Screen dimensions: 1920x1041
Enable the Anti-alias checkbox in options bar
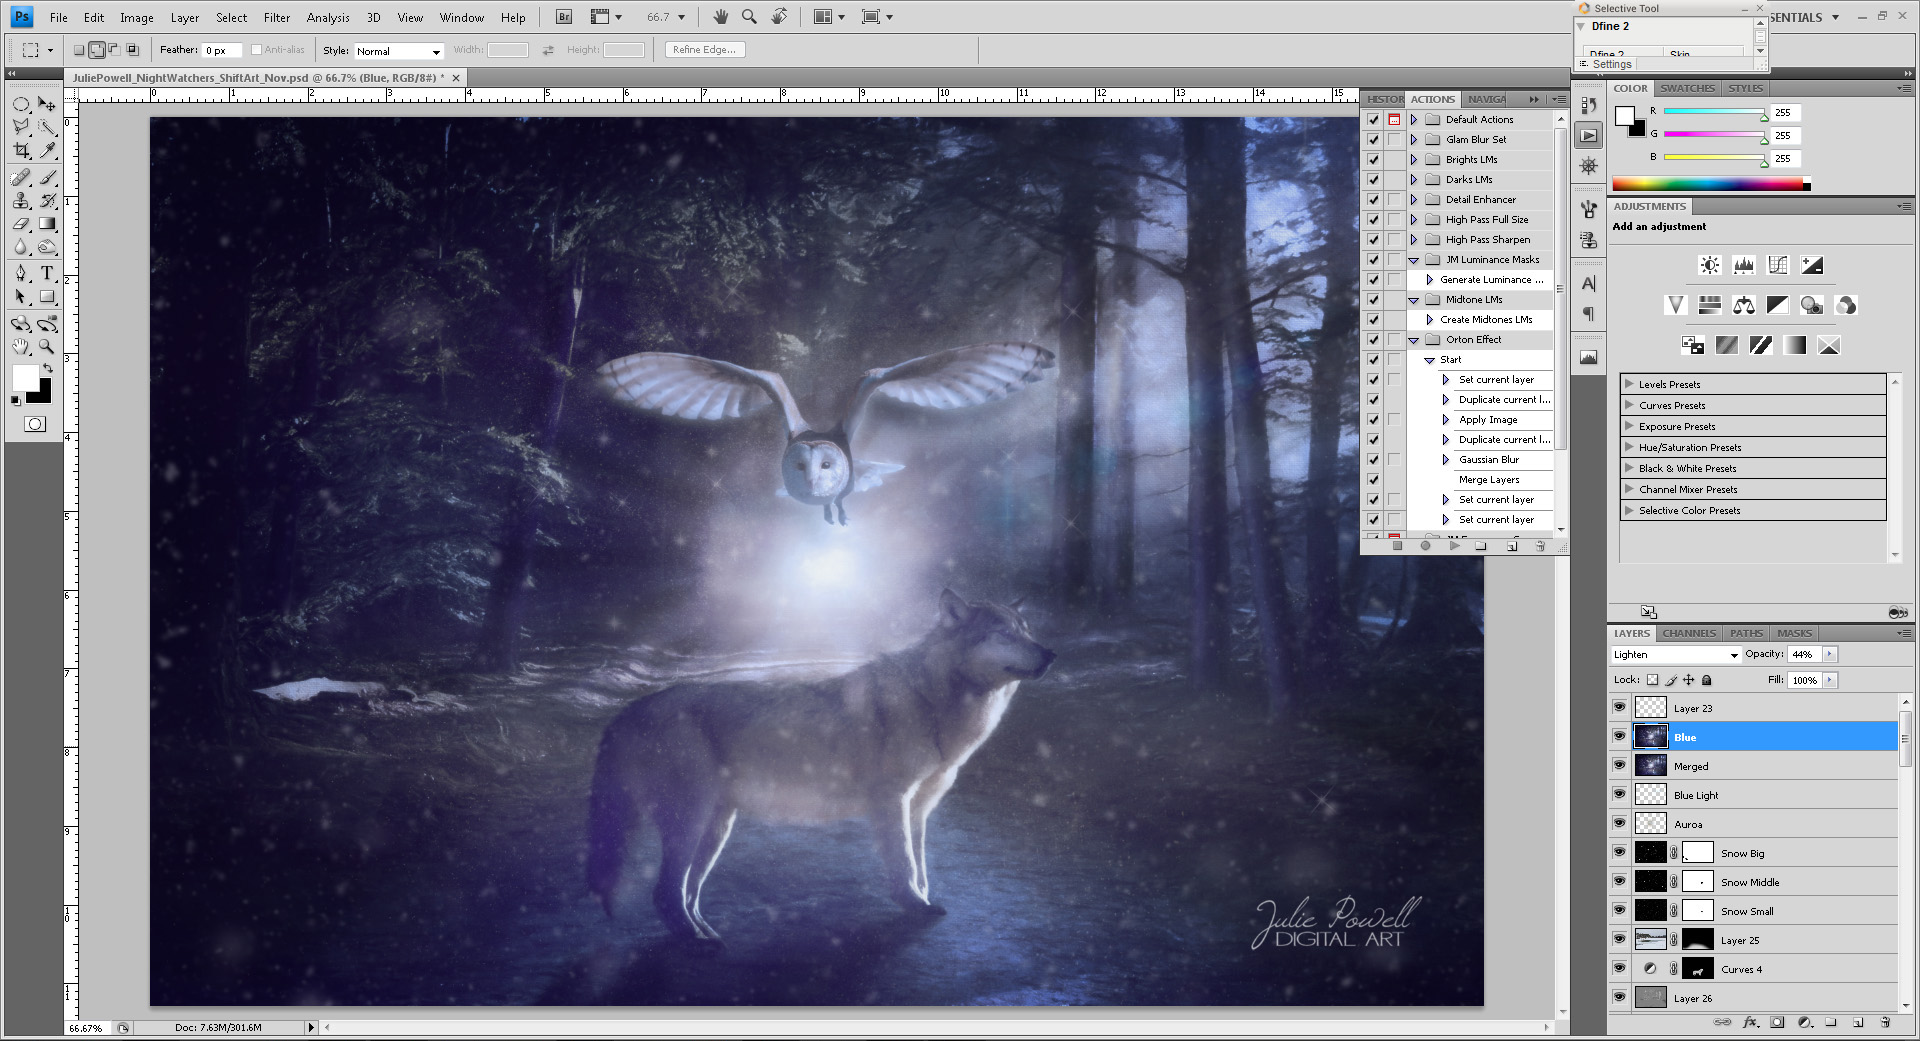[258, 49]
